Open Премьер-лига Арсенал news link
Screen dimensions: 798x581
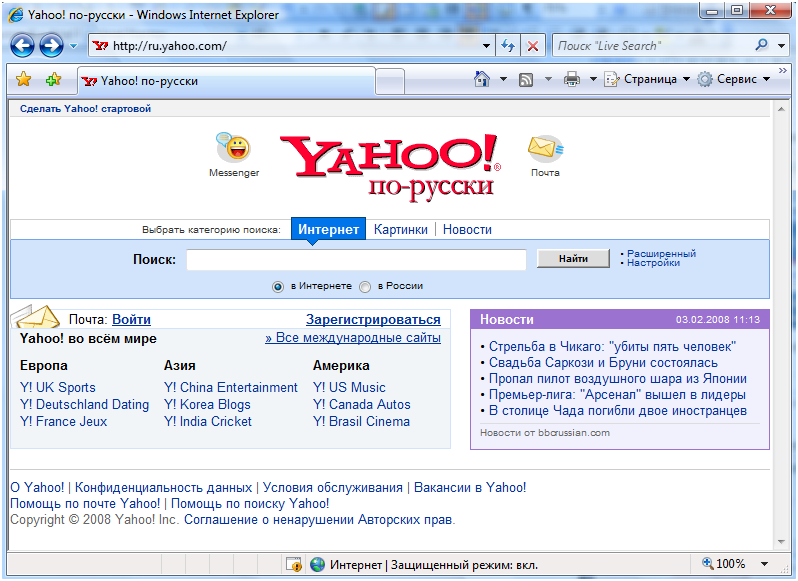pos(617,395)
